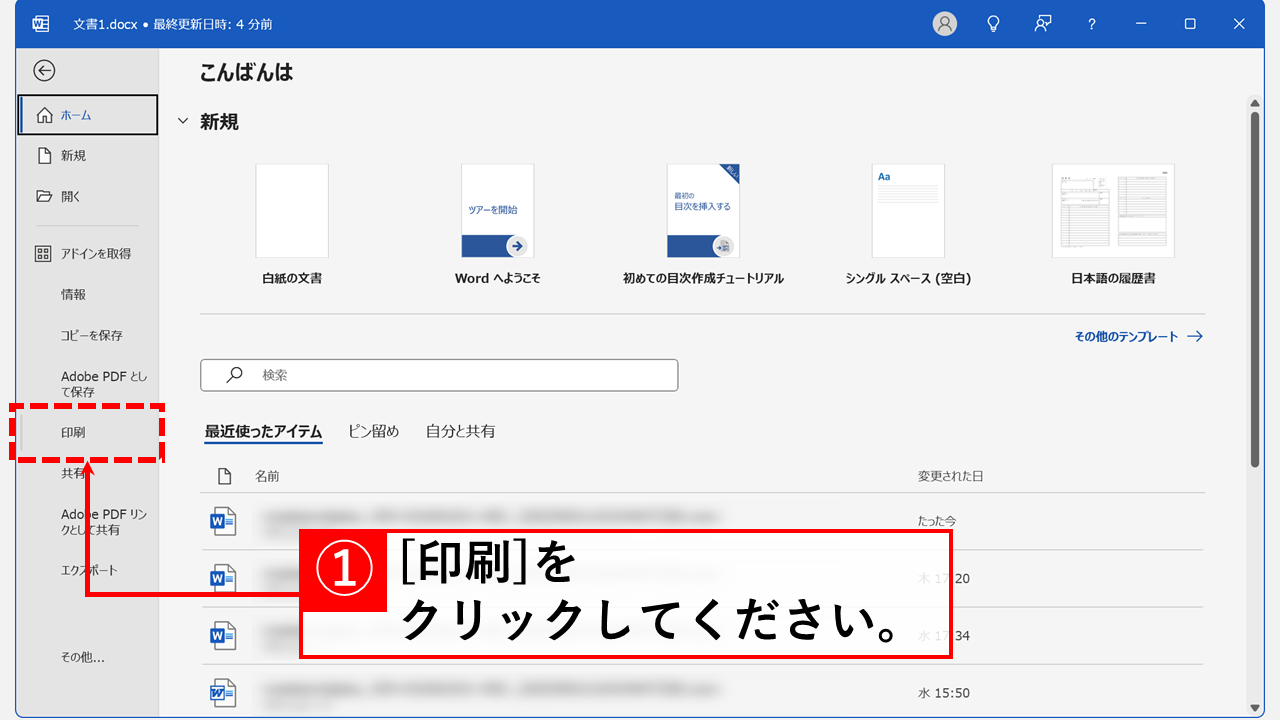Switch to the ピン留め tab
This screenshot has height=720, width=1280.
[x=374, y=431]
